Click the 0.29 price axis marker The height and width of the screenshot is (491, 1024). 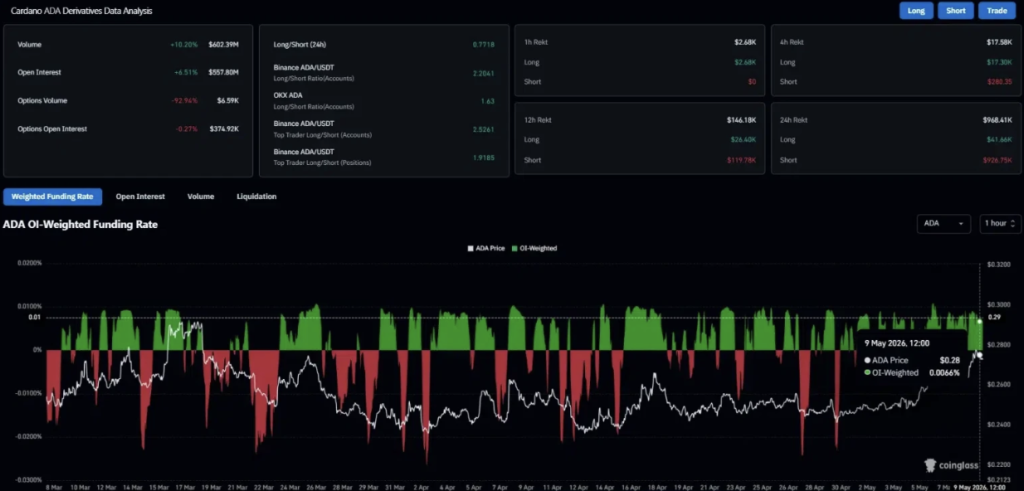click(x=994, y=317)
